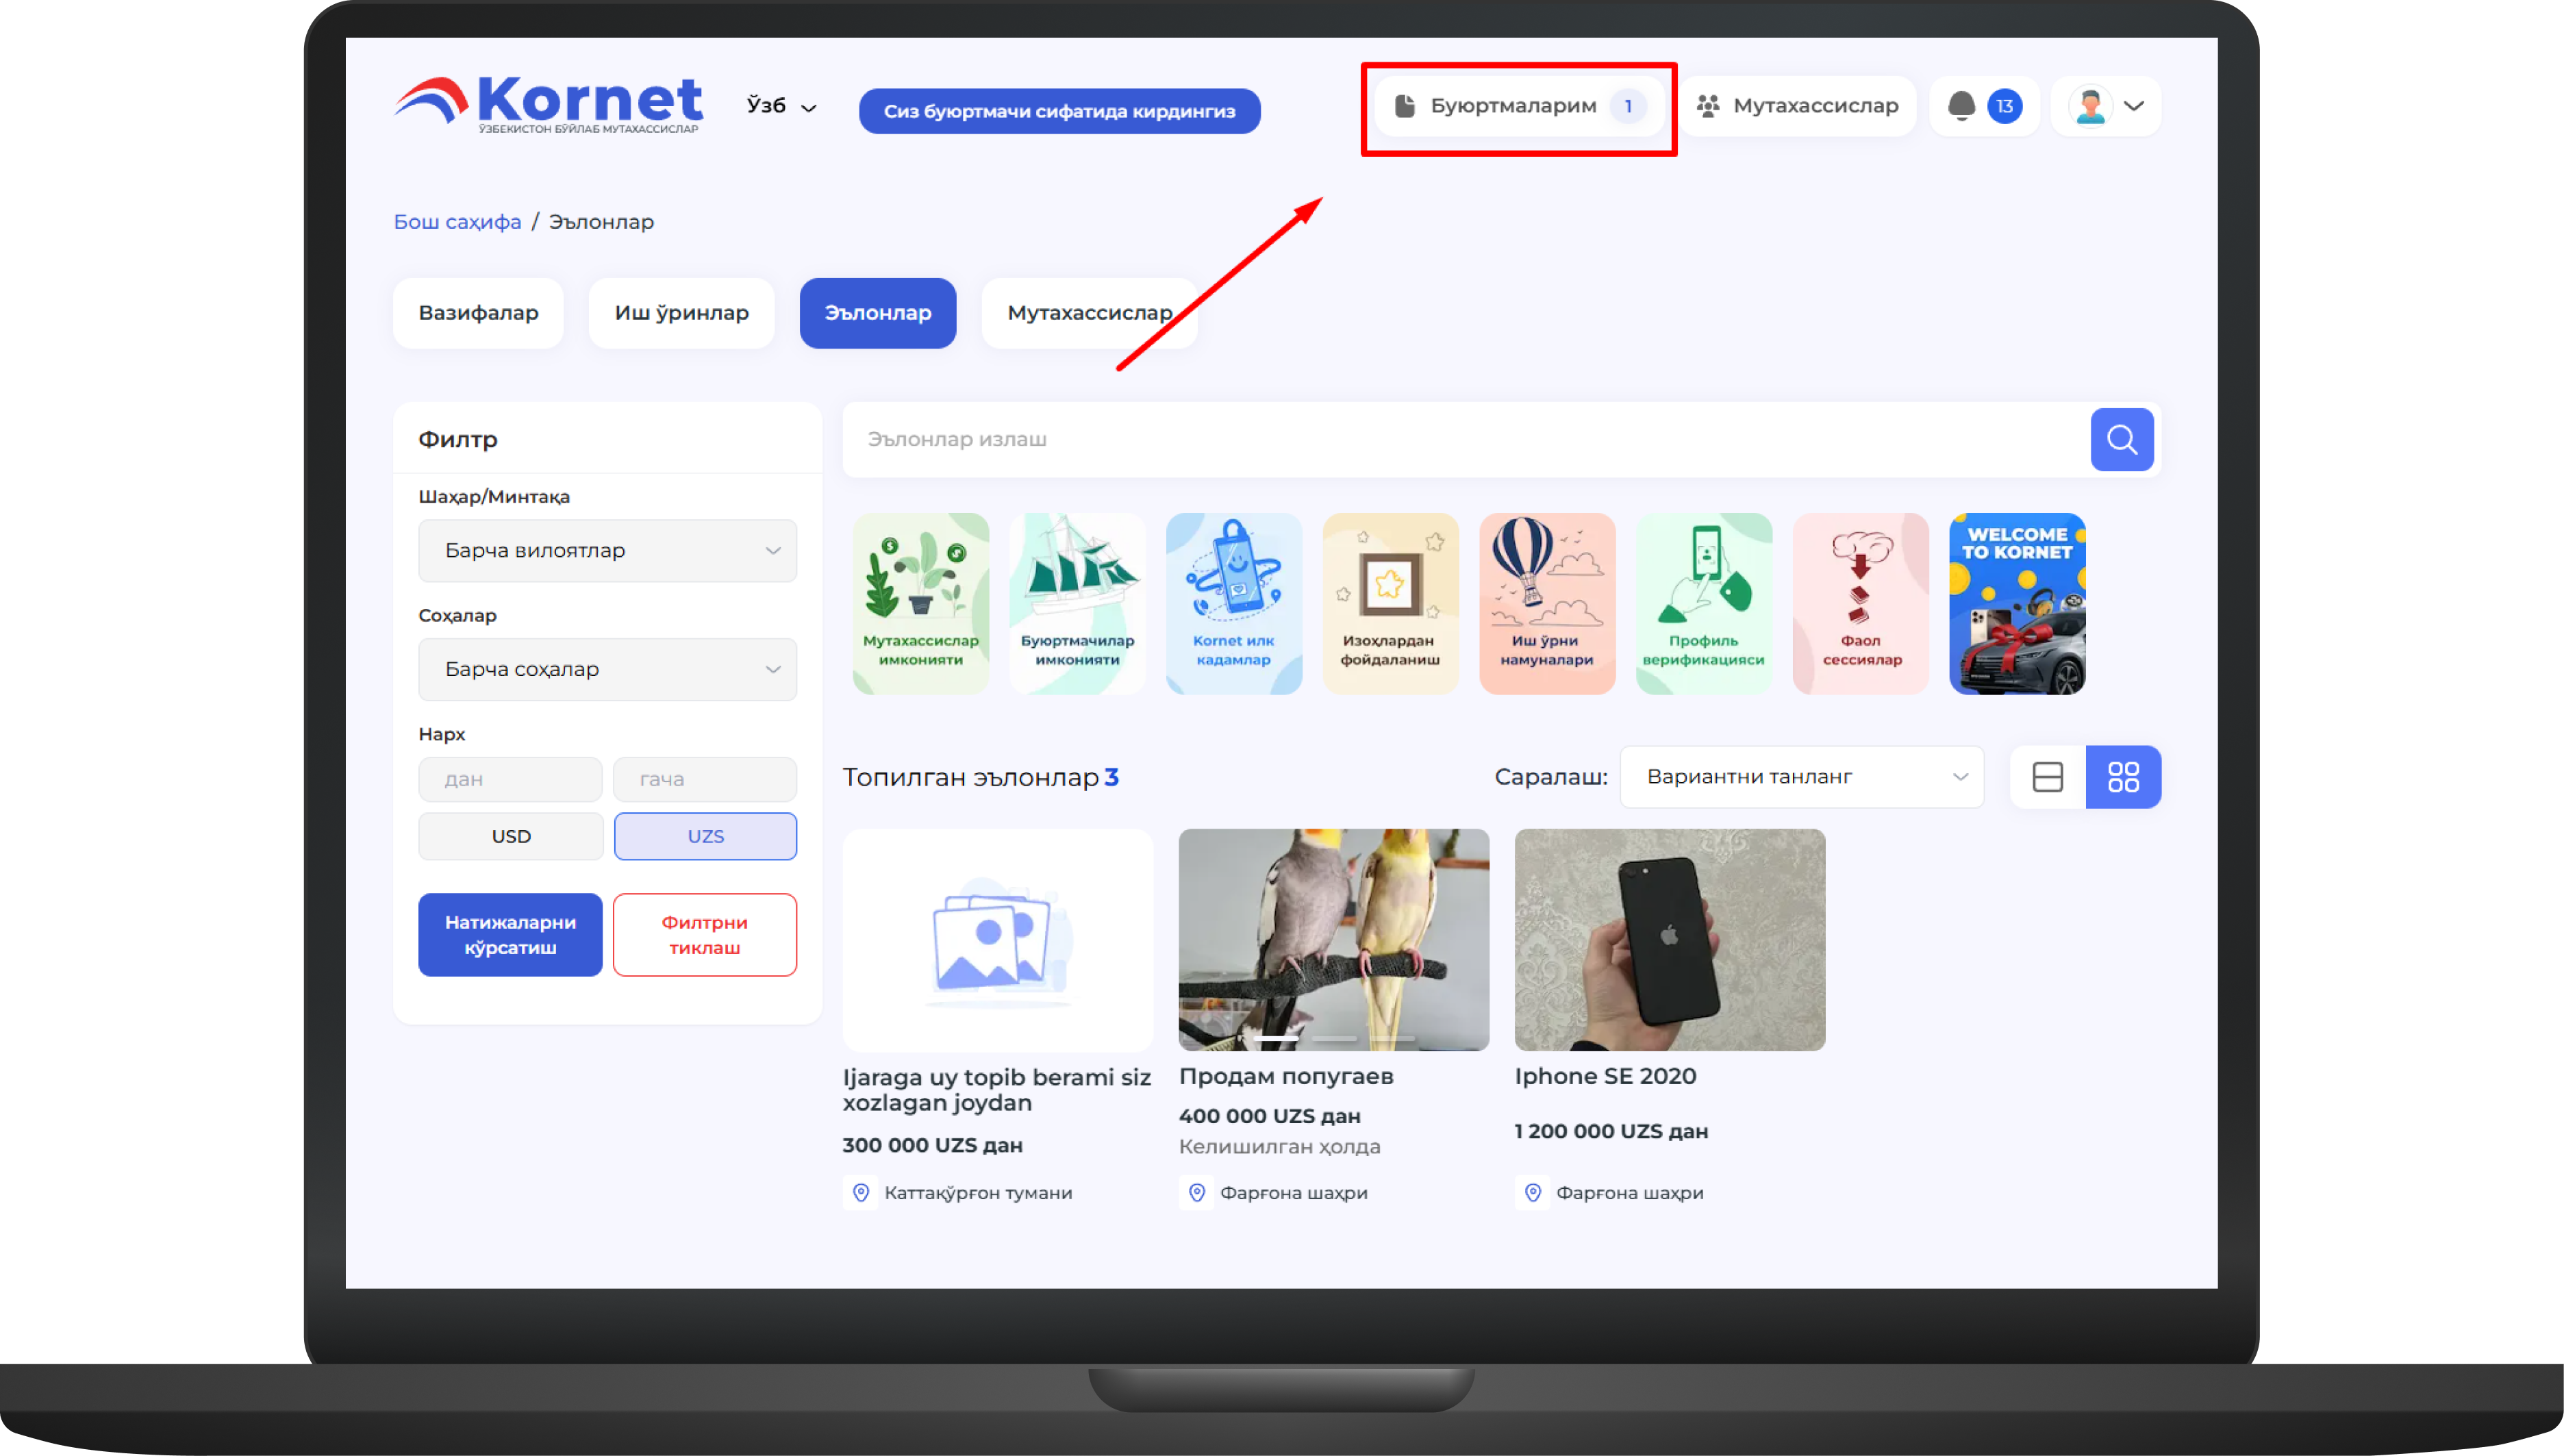Switch to the Иш ўринлар tab
The image size is (2564, 1456).
tap(681, 313)
